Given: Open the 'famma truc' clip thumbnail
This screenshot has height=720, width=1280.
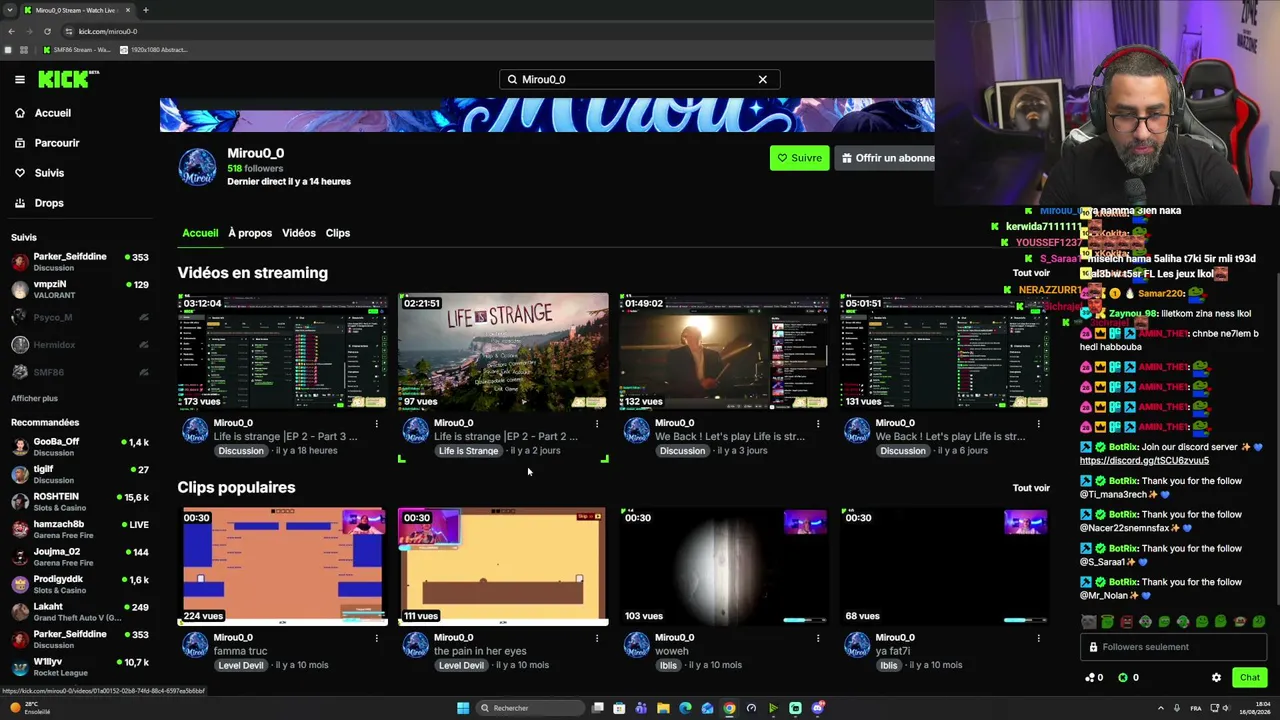Looking at the screenshot, I should (x=283, y=566).
